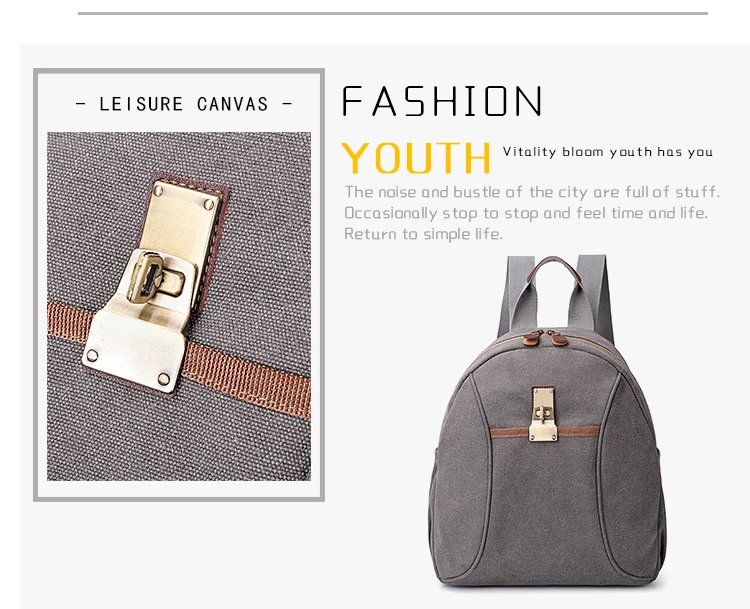Click the 'Return to simple life.' text
The image size is (750, 609).
(x=423, y=234)
